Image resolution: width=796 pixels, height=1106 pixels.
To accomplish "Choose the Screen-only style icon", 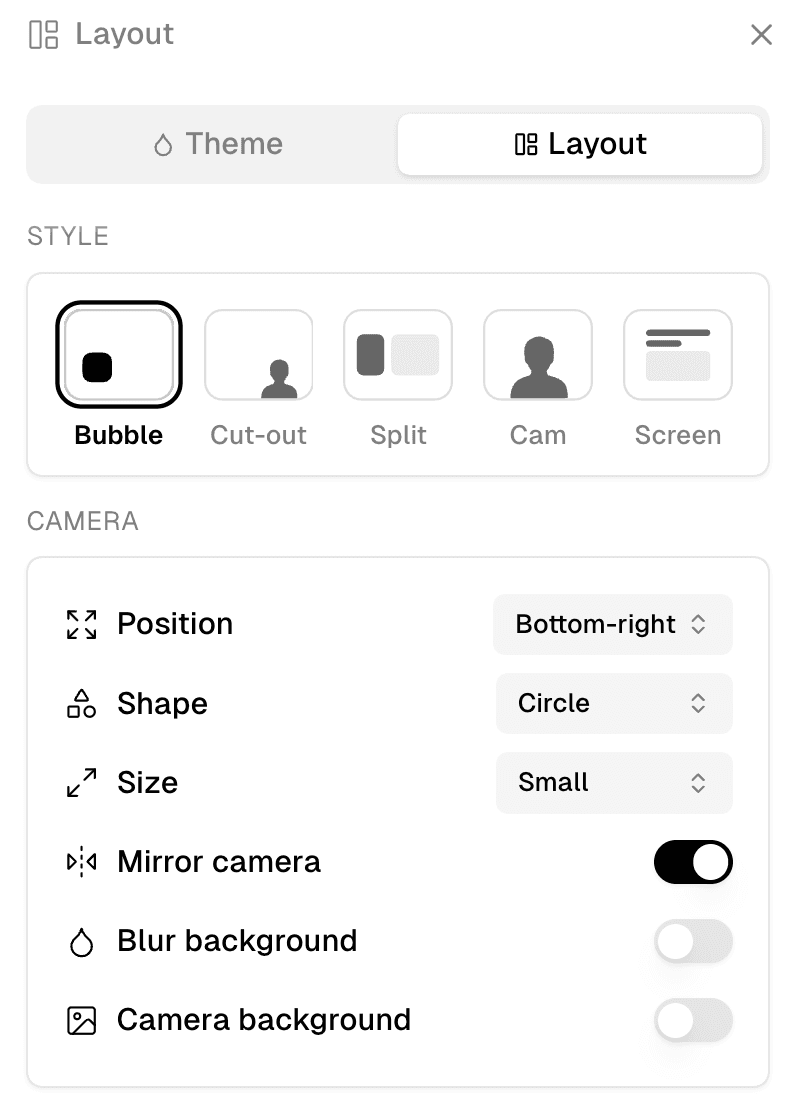I will [x=678, y=355].
